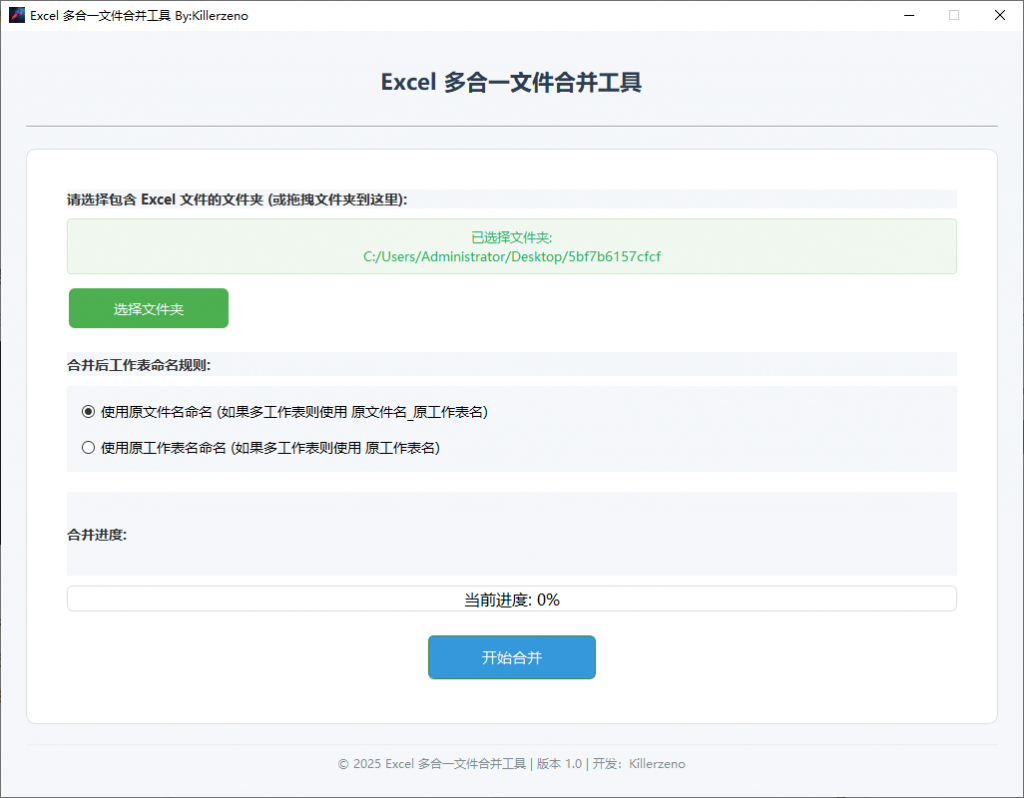This screenshot has width=1024, height=798.
Task: Click the main heading Excel 多合一文件合并工具
Action: pos(511,82)
